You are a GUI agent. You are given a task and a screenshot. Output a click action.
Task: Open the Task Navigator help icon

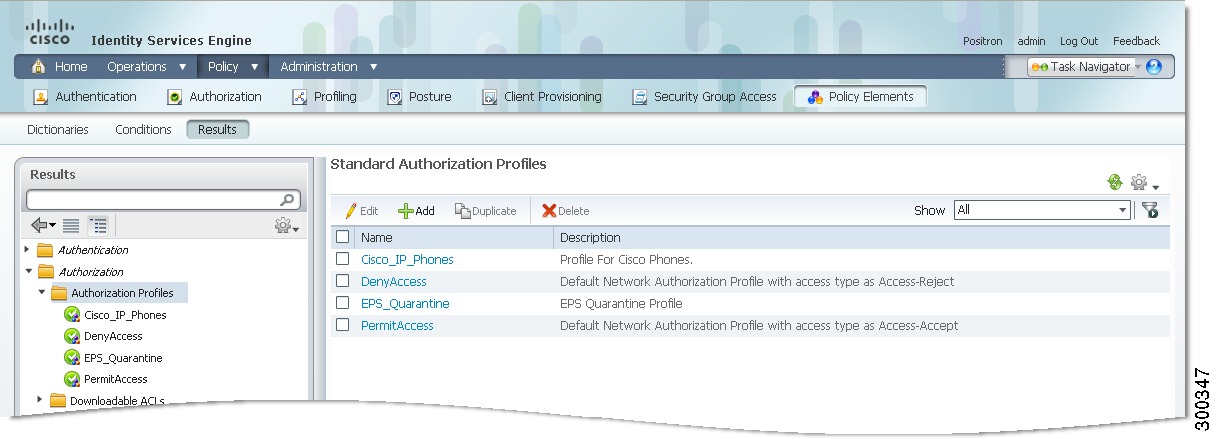click(1154, 67)
